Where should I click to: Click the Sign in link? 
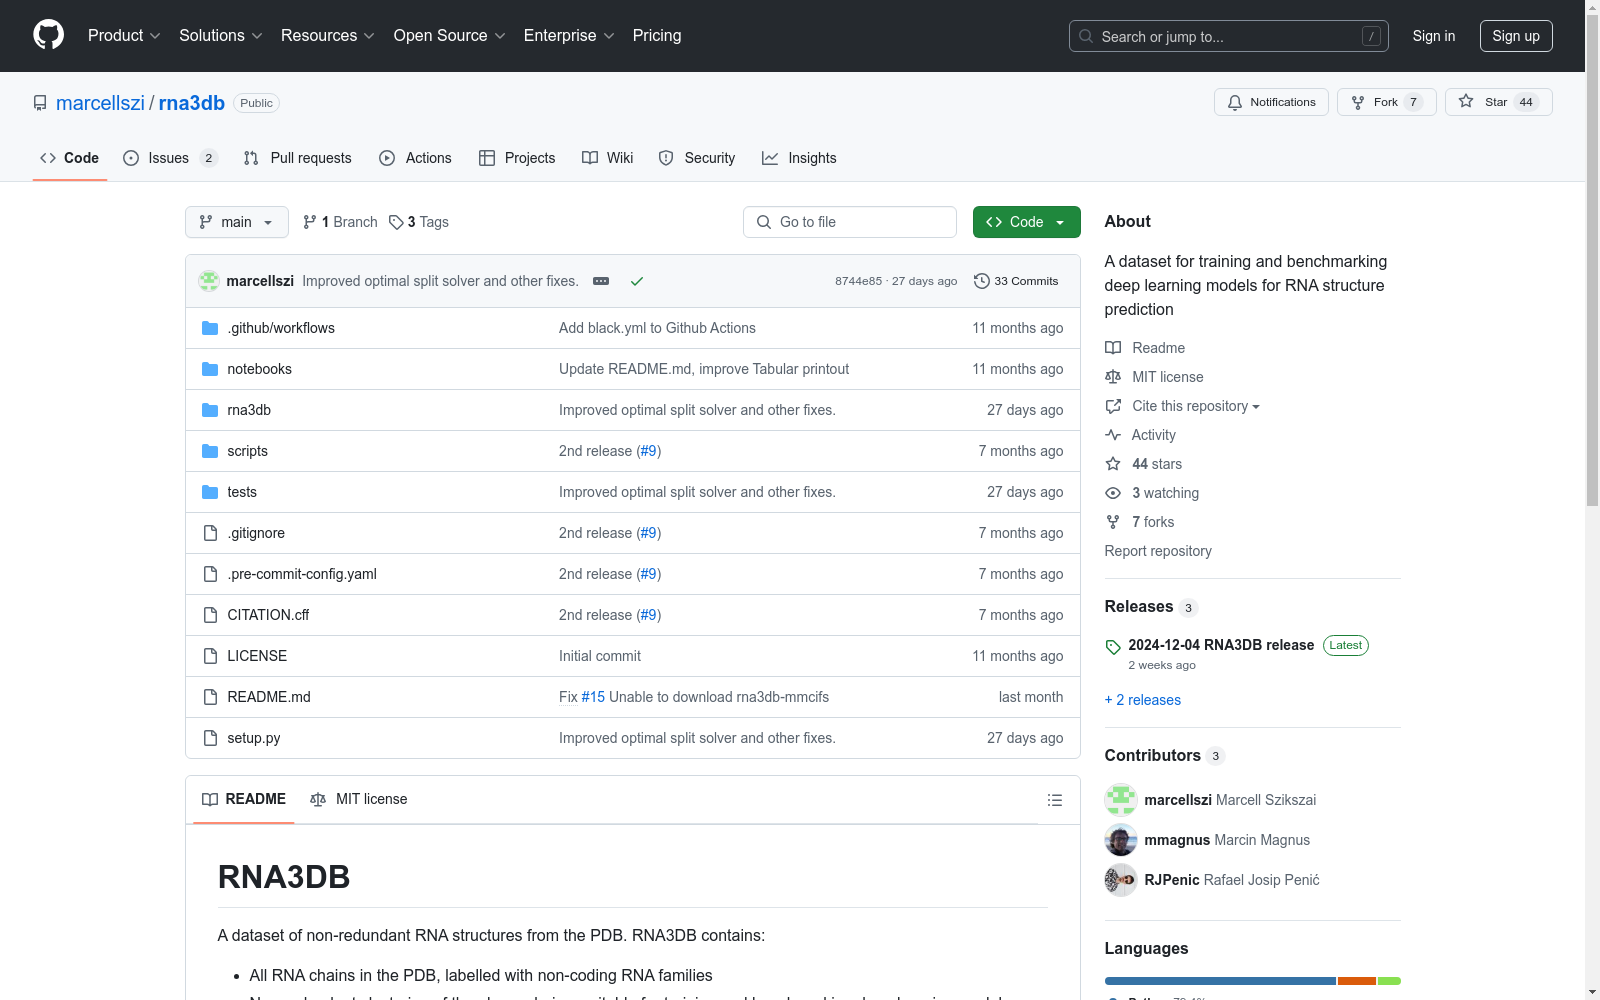(1434, 36)
